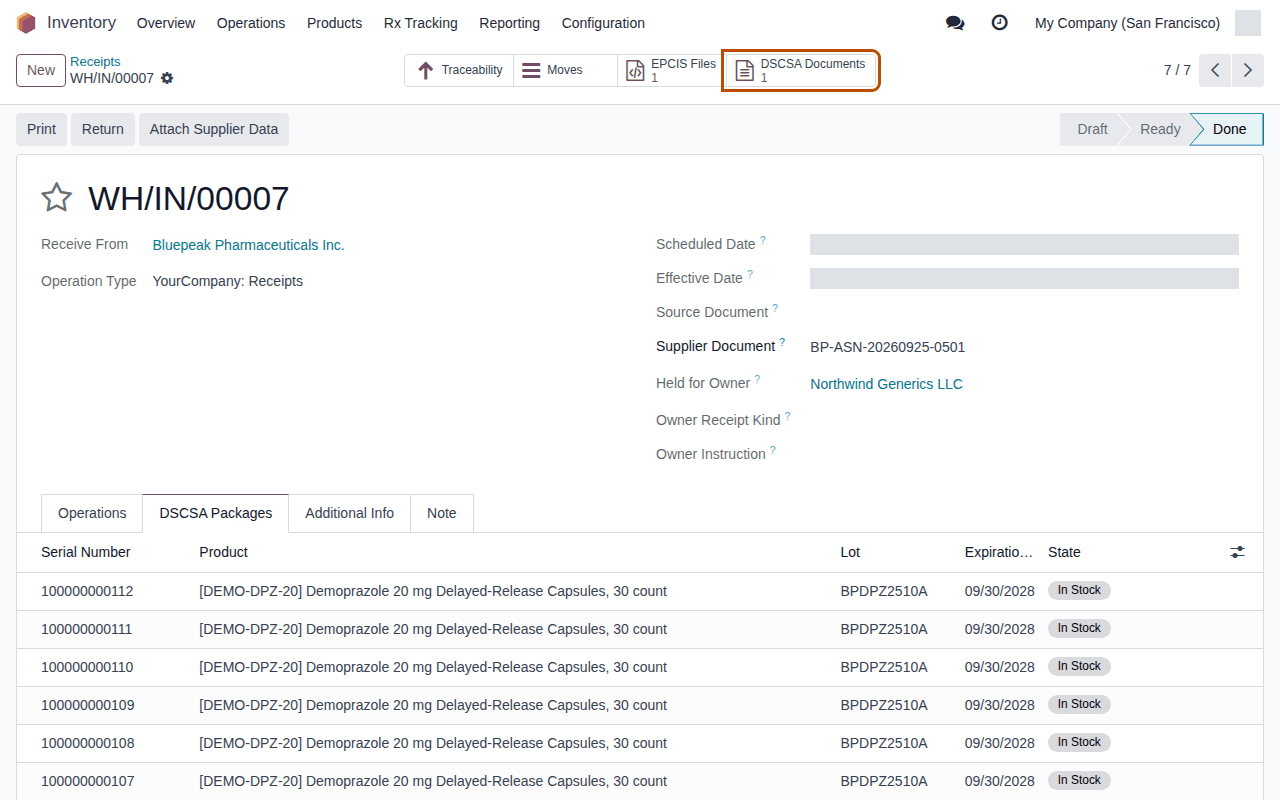Viewport: 1280px width, 800px height.
Task: Click Attach Supplier Data button
Action: (x=214, y=129)
